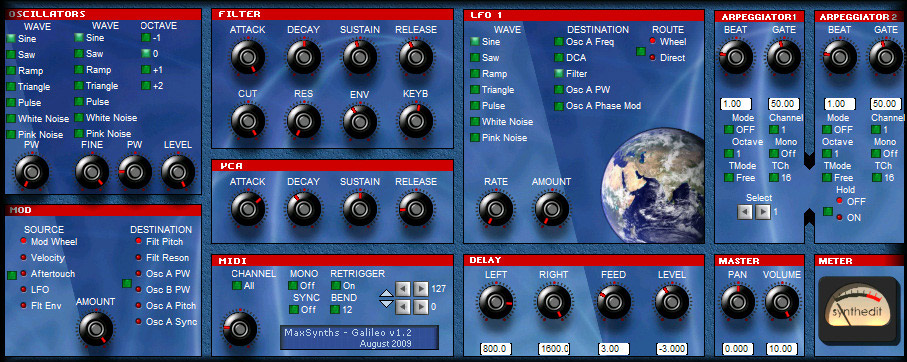Toggle the Filter LFO destination
Image resolution: width=907 pixels, height=362 pixels.
coord(559,74)
